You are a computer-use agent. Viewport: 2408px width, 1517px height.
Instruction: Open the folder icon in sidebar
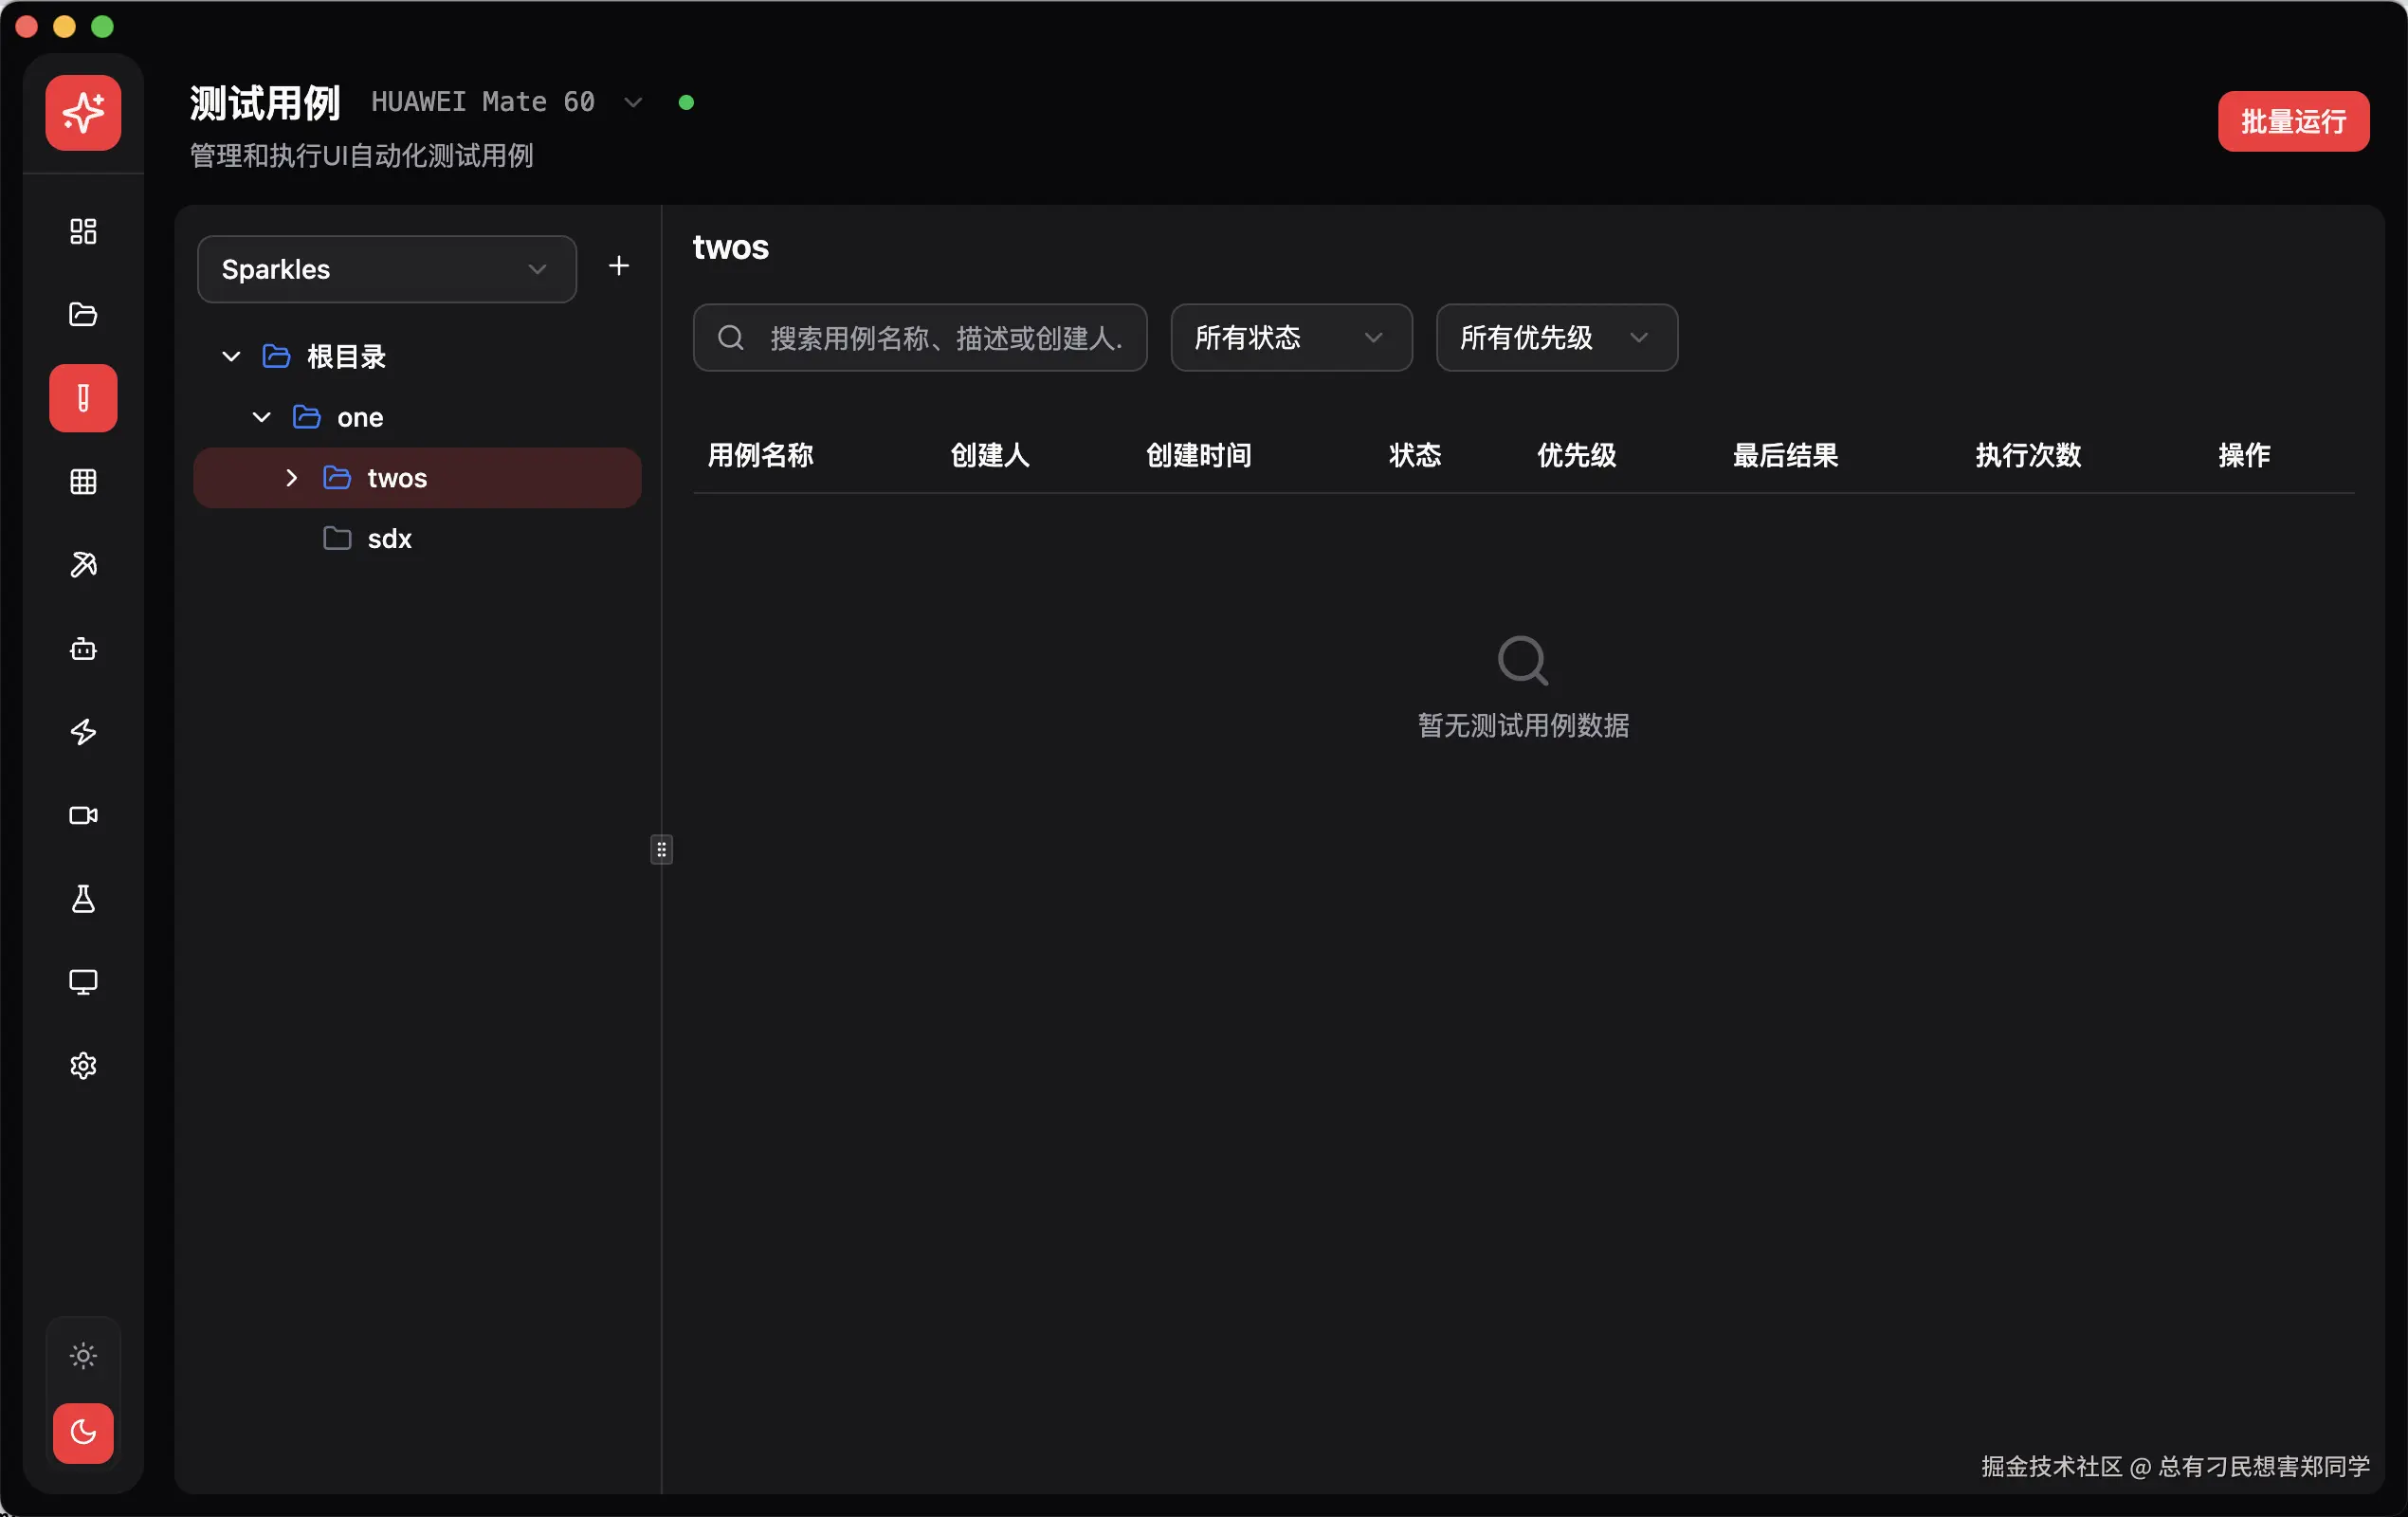click(83, 314)
